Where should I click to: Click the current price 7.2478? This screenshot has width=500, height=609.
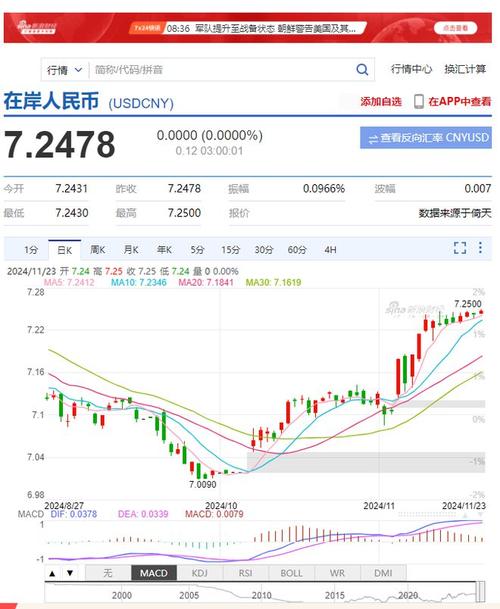click(59, 144)
